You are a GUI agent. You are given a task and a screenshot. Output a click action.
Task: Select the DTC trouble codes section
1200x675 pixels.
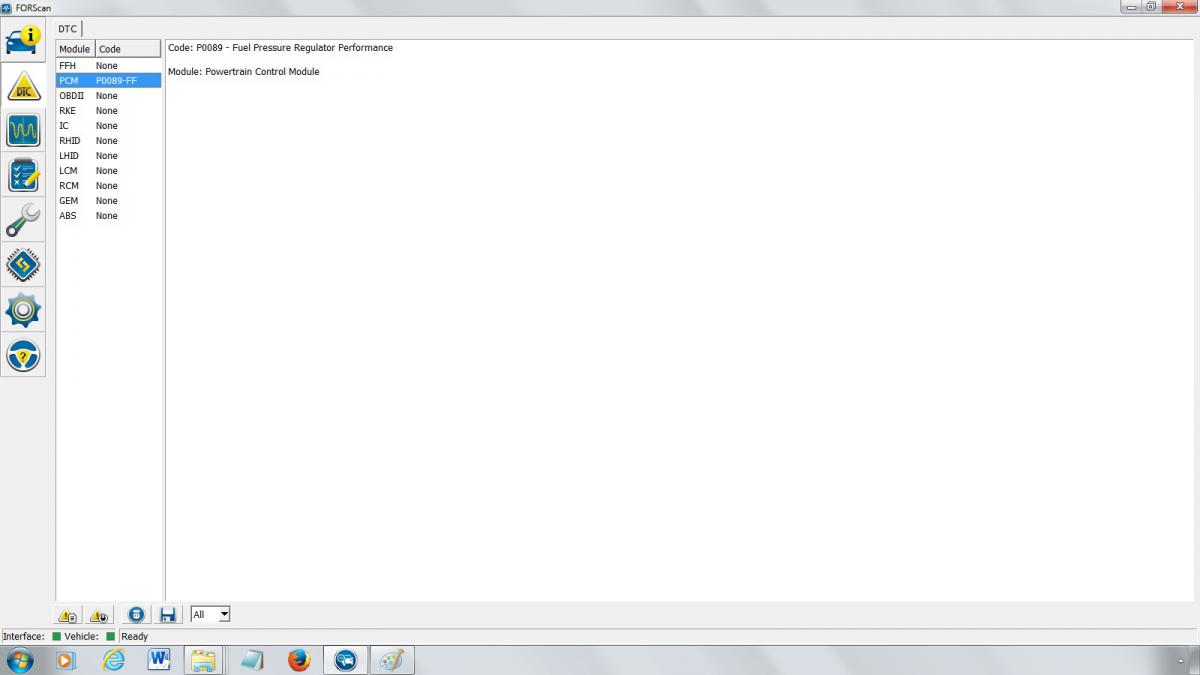[23, 86]
